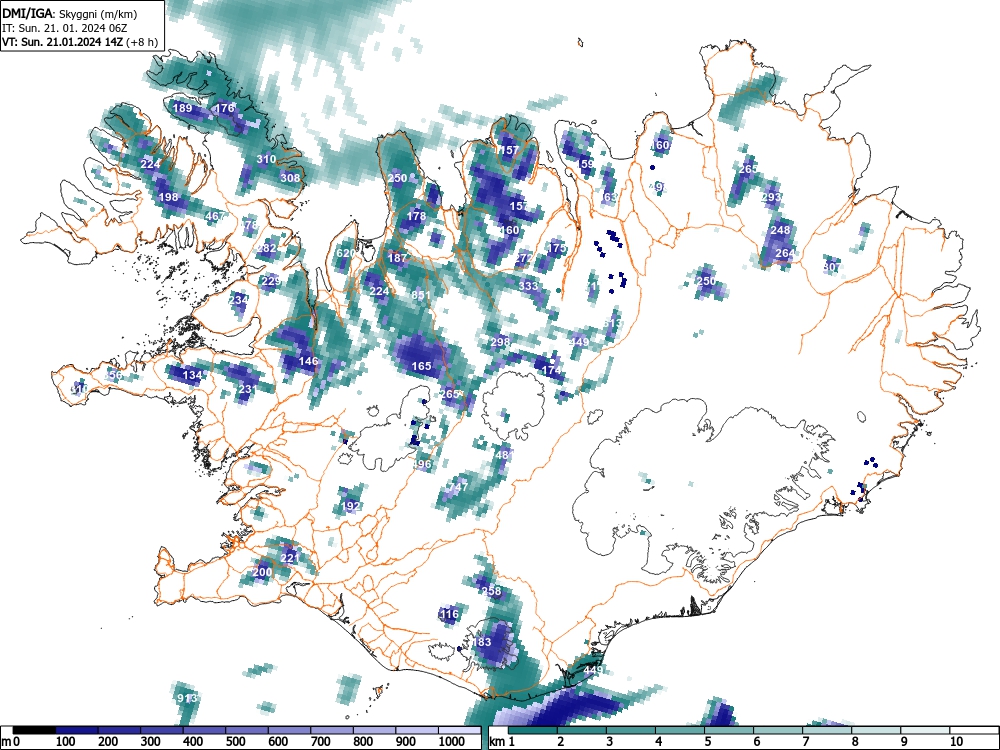Click the '198' value in the Westfjords

(x=168, y=197)
